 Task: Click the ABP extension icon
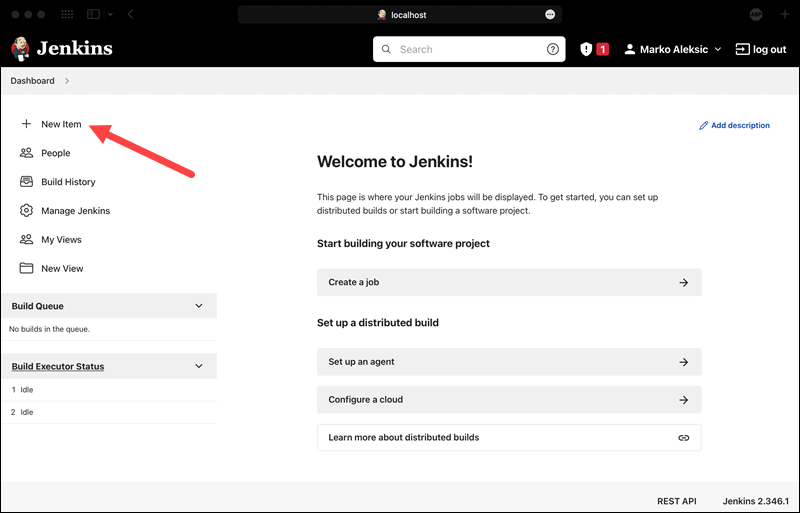[756, 14]
